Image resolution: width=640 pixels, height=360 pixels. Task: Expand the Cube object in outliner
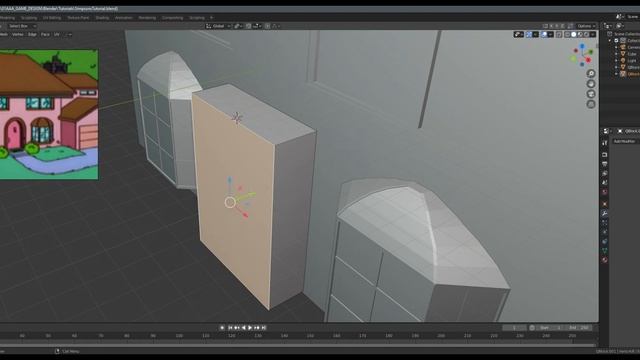point(617,54)
